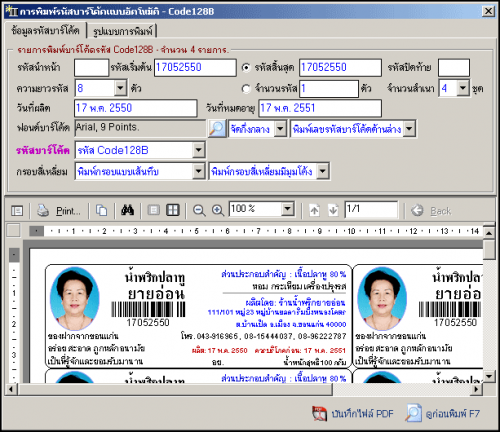Screen dimensions: 500x432
Task: Click first label's portrait photo
Action: click(x=75, y=298)
